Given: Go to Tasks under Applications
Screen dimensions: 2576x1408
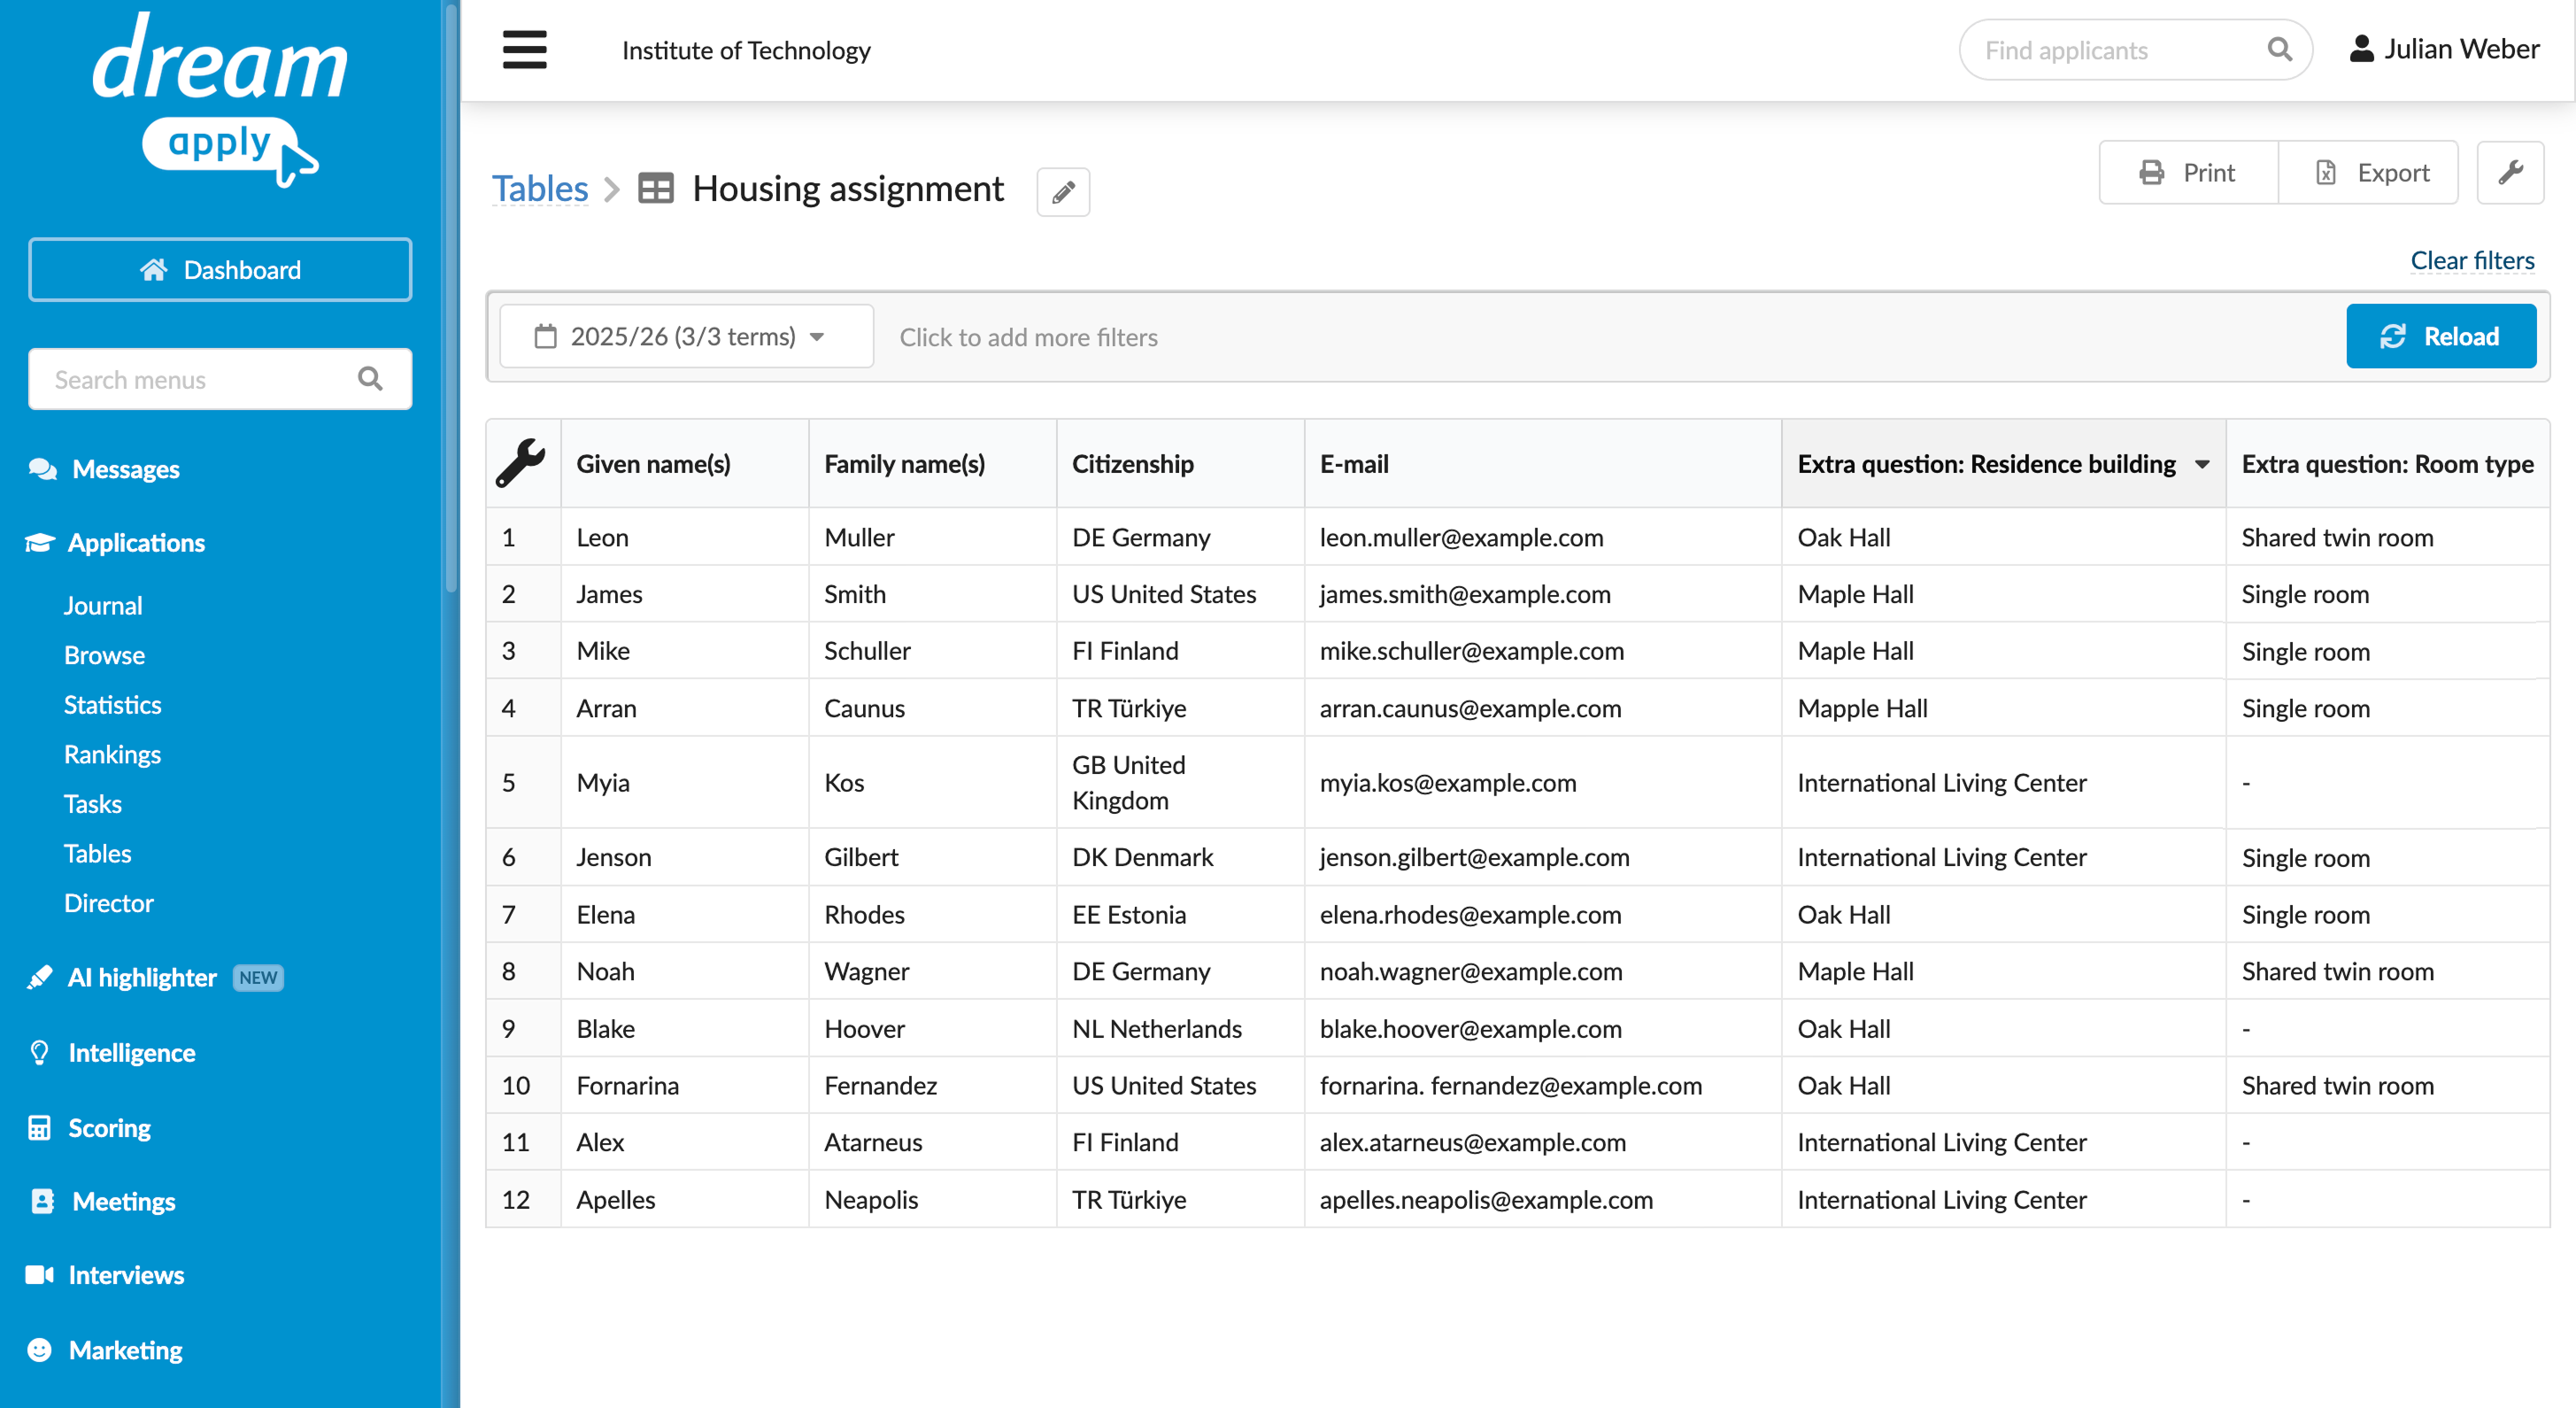Looking at the screenshot, I should [92, 804].
